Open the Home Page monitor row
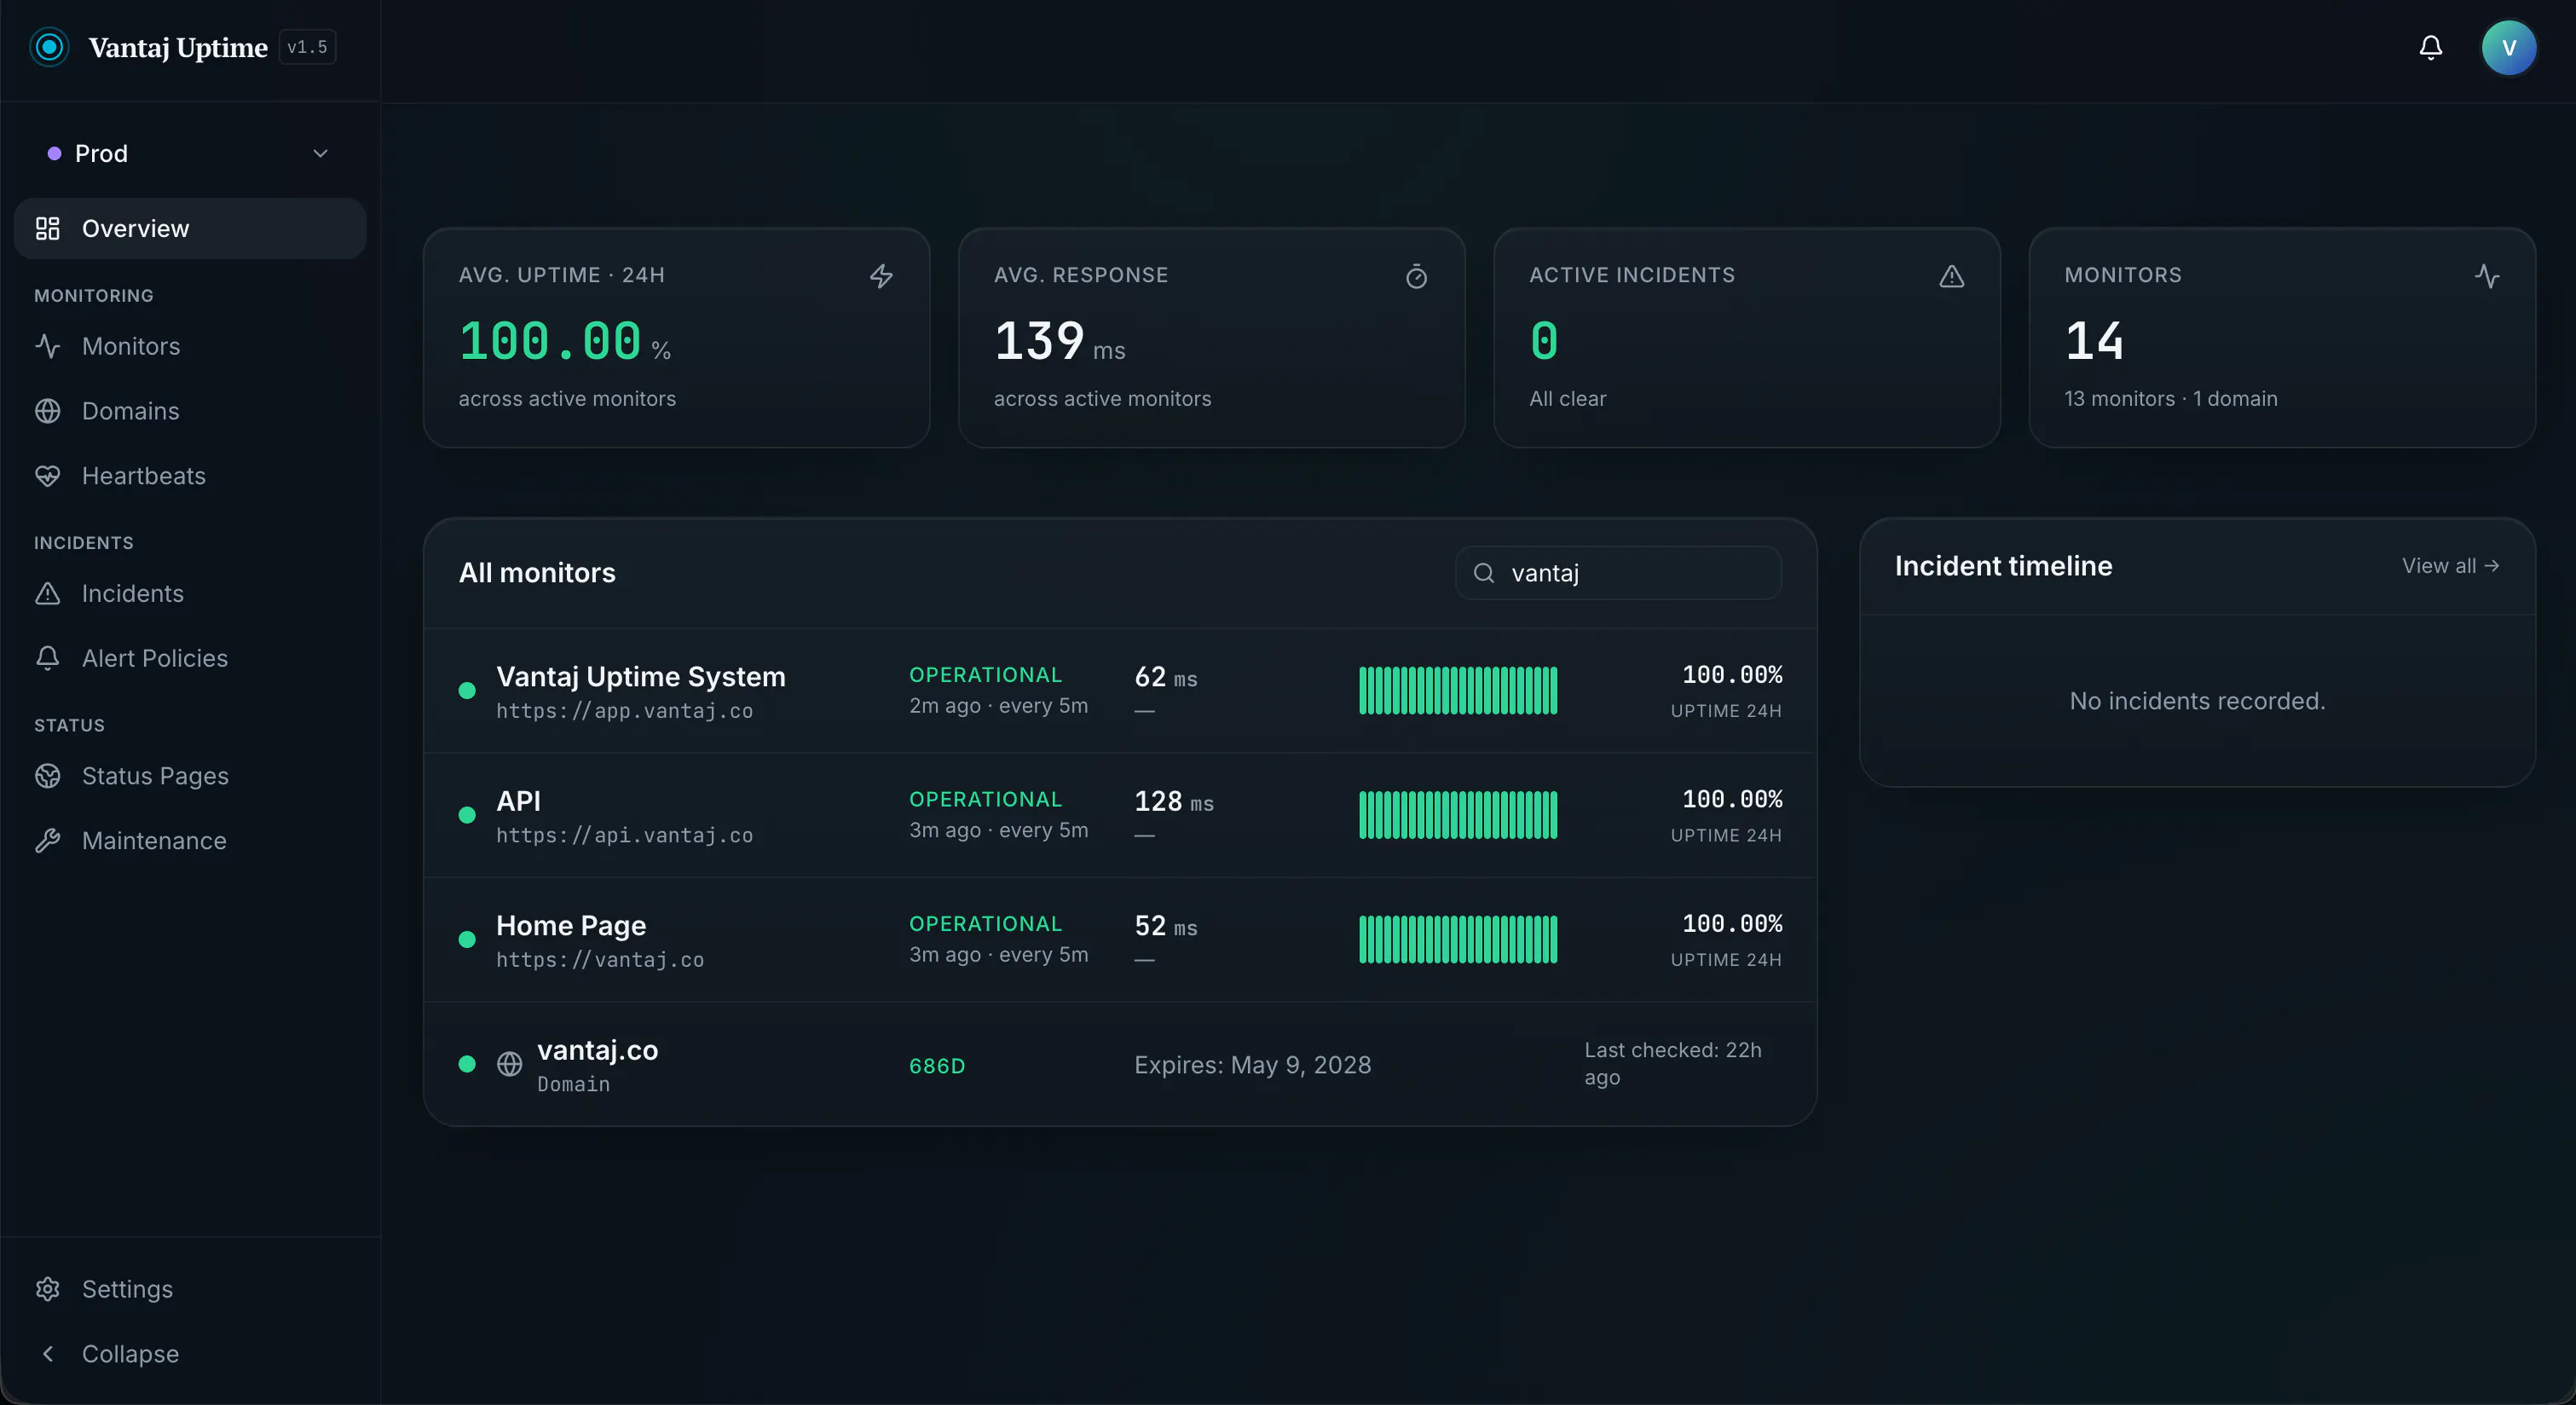2576x1405 pixels. 1120,940
